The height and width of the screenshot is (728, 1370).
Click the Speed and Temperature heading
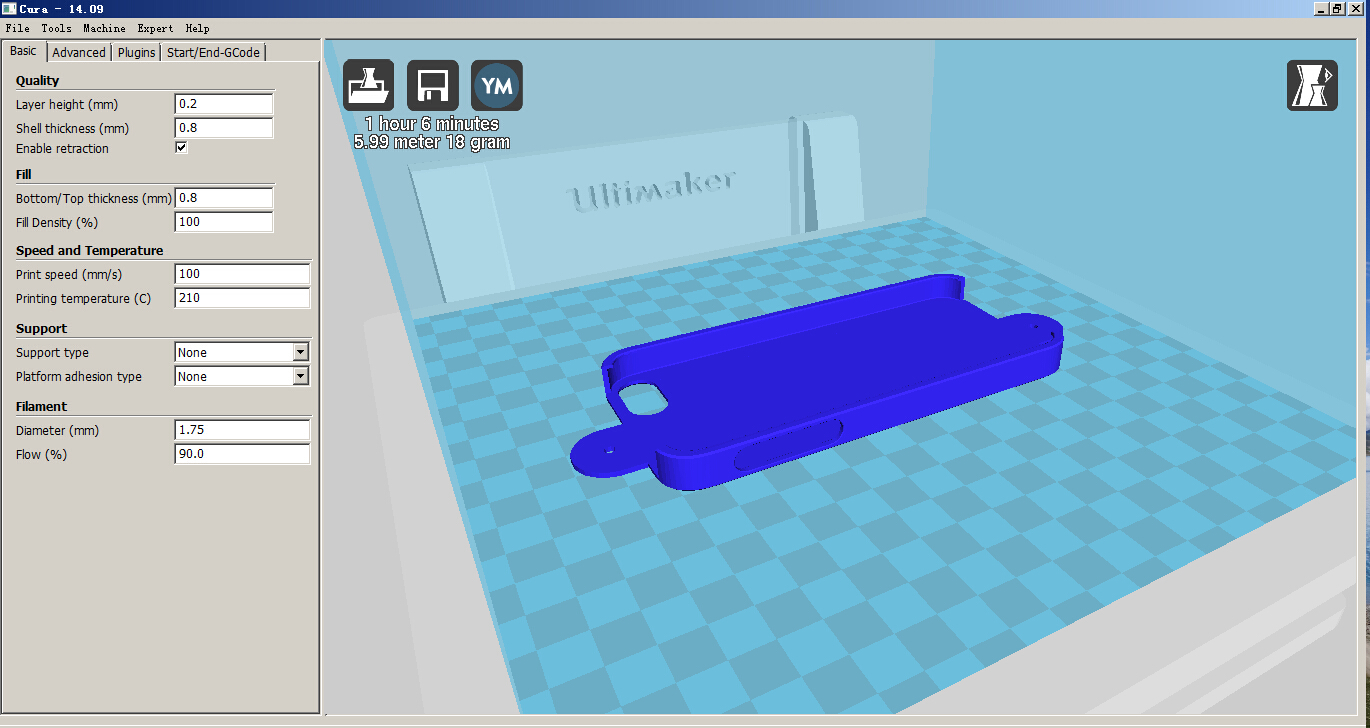click(x=89, y=250)
